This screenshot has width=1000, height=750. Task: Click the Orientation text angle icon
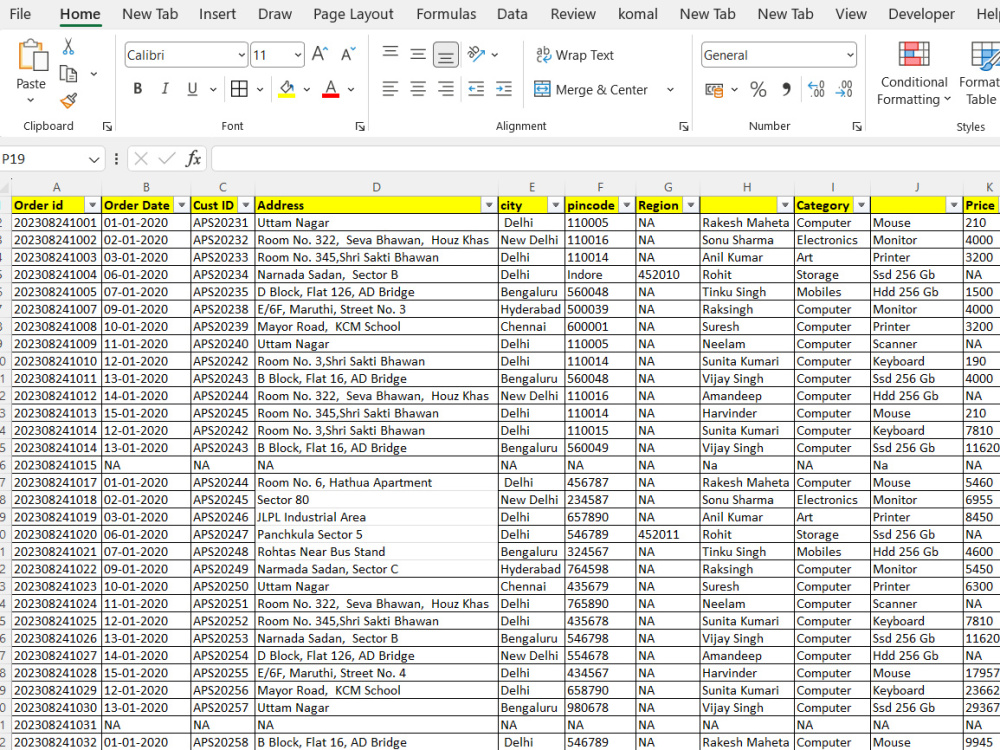[476, 54]
